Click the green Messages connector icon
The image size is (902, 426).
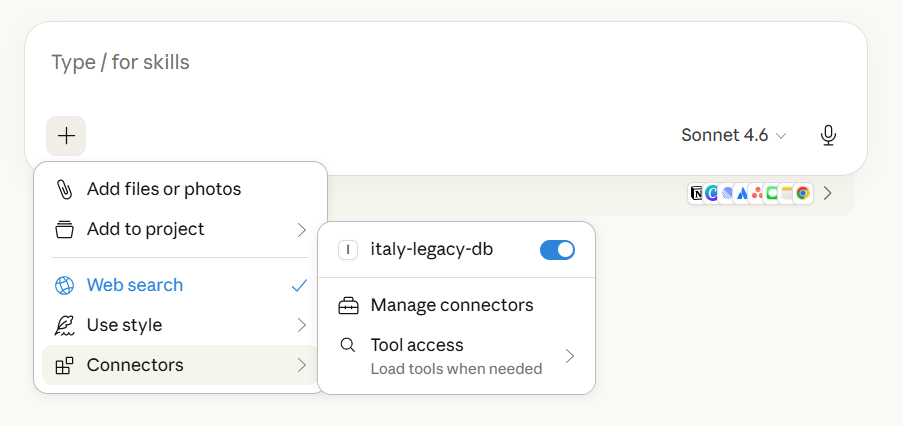point(772,193)
